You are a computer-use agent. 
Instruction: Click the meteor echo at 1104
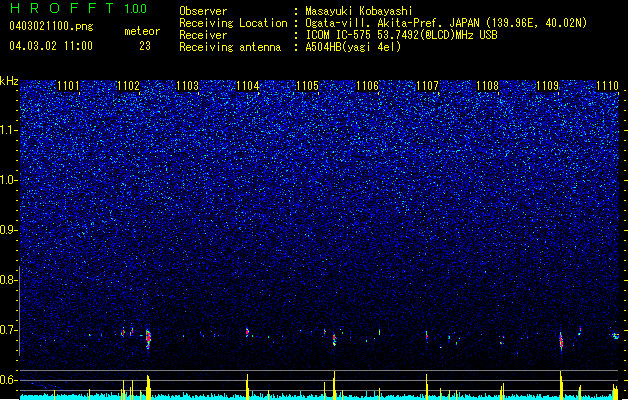pyautogui.click(x=248, y=332)
